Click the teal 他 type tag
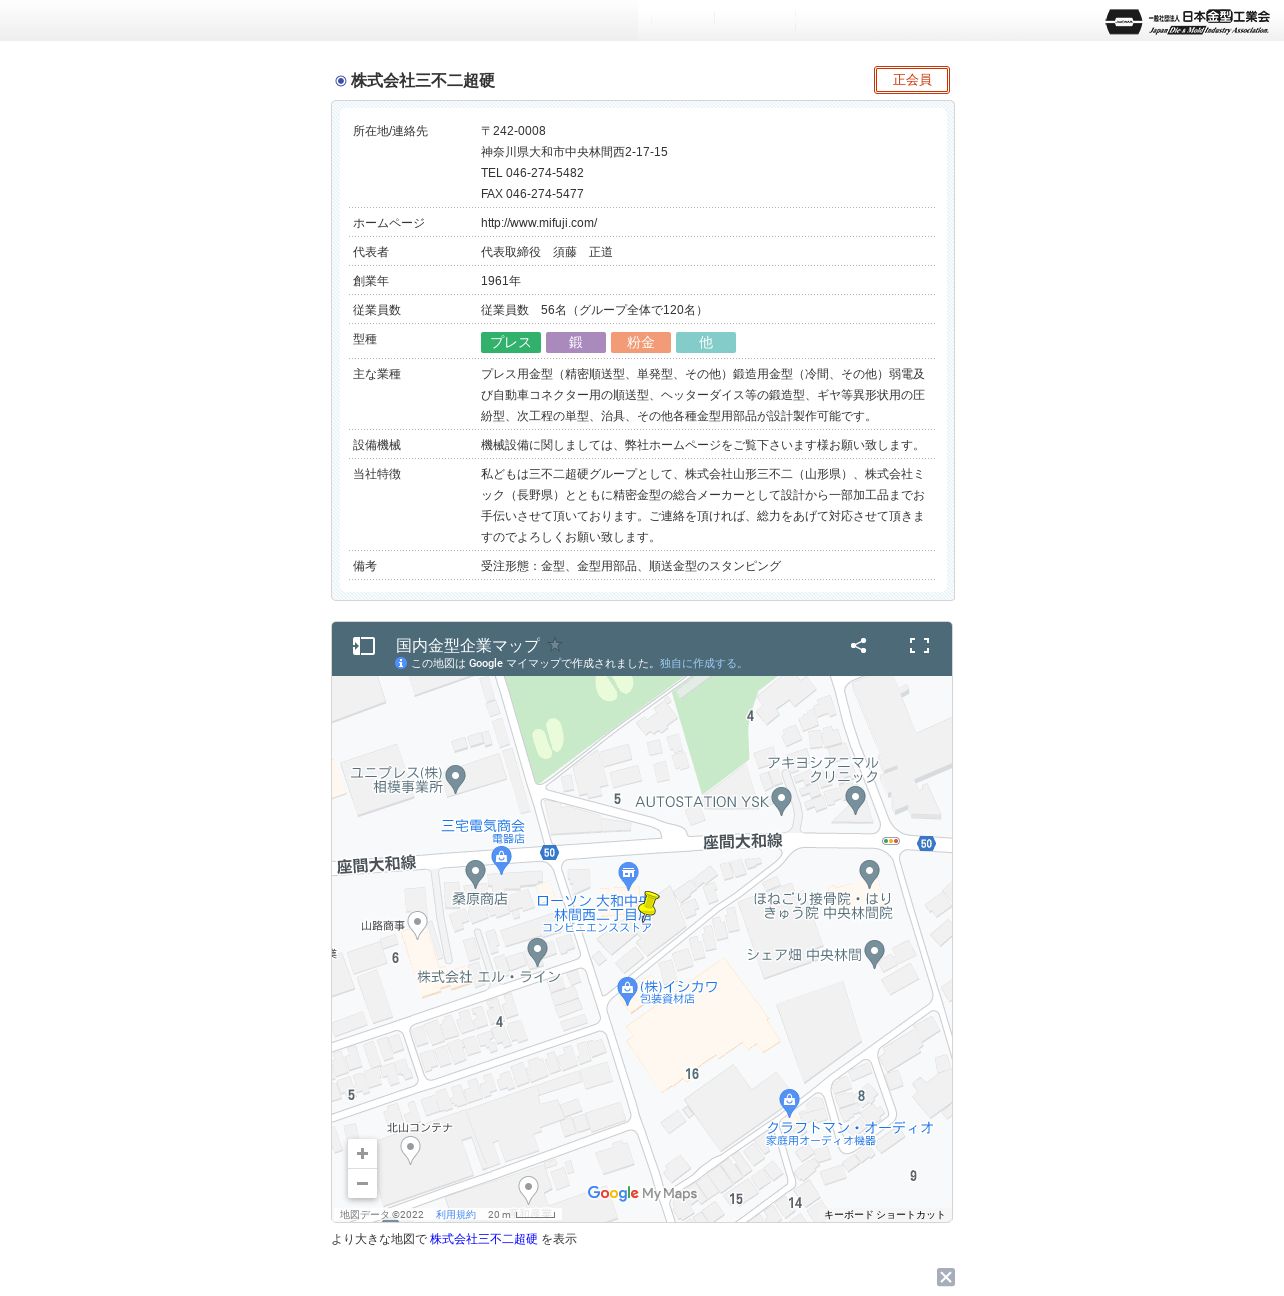Screen dimensions: 1284x1296 click(x=706, y=343)
